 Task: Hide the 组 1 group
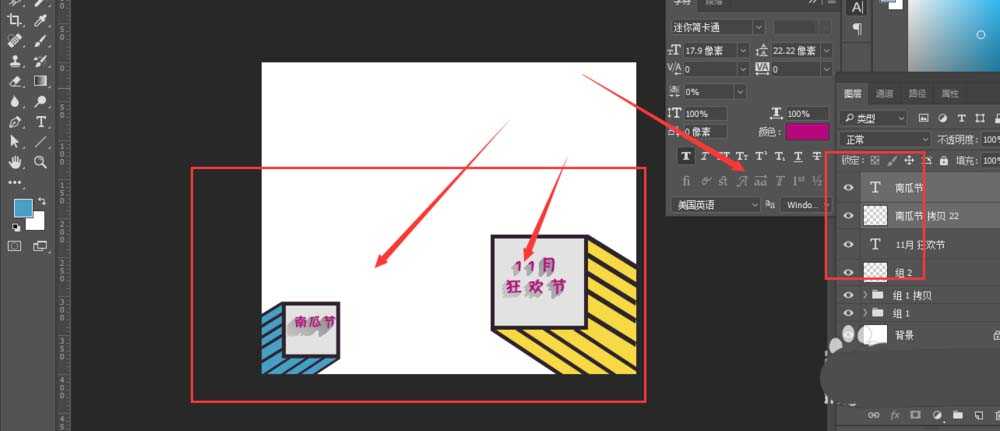[848, 313]
